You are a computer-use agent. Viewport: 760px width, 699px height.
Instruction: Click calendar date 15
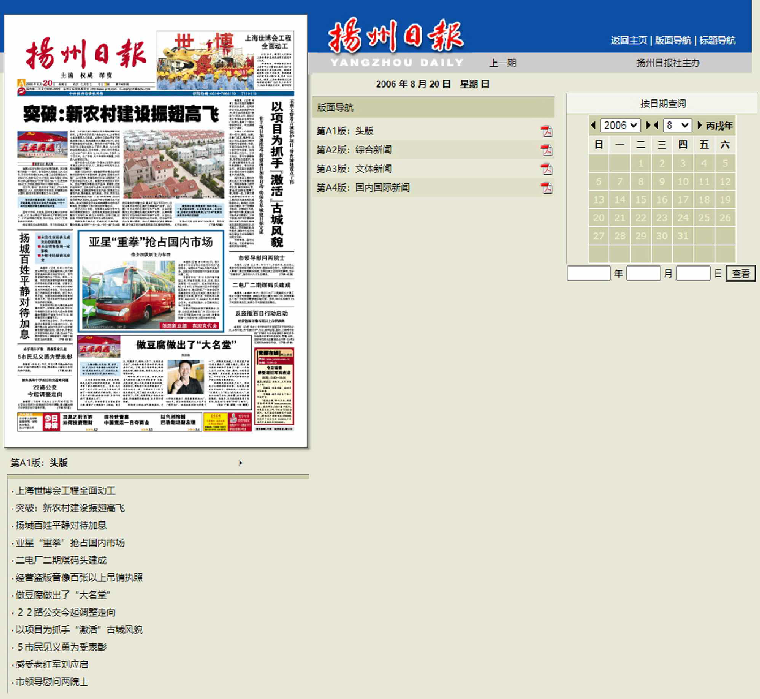point(641,200)
